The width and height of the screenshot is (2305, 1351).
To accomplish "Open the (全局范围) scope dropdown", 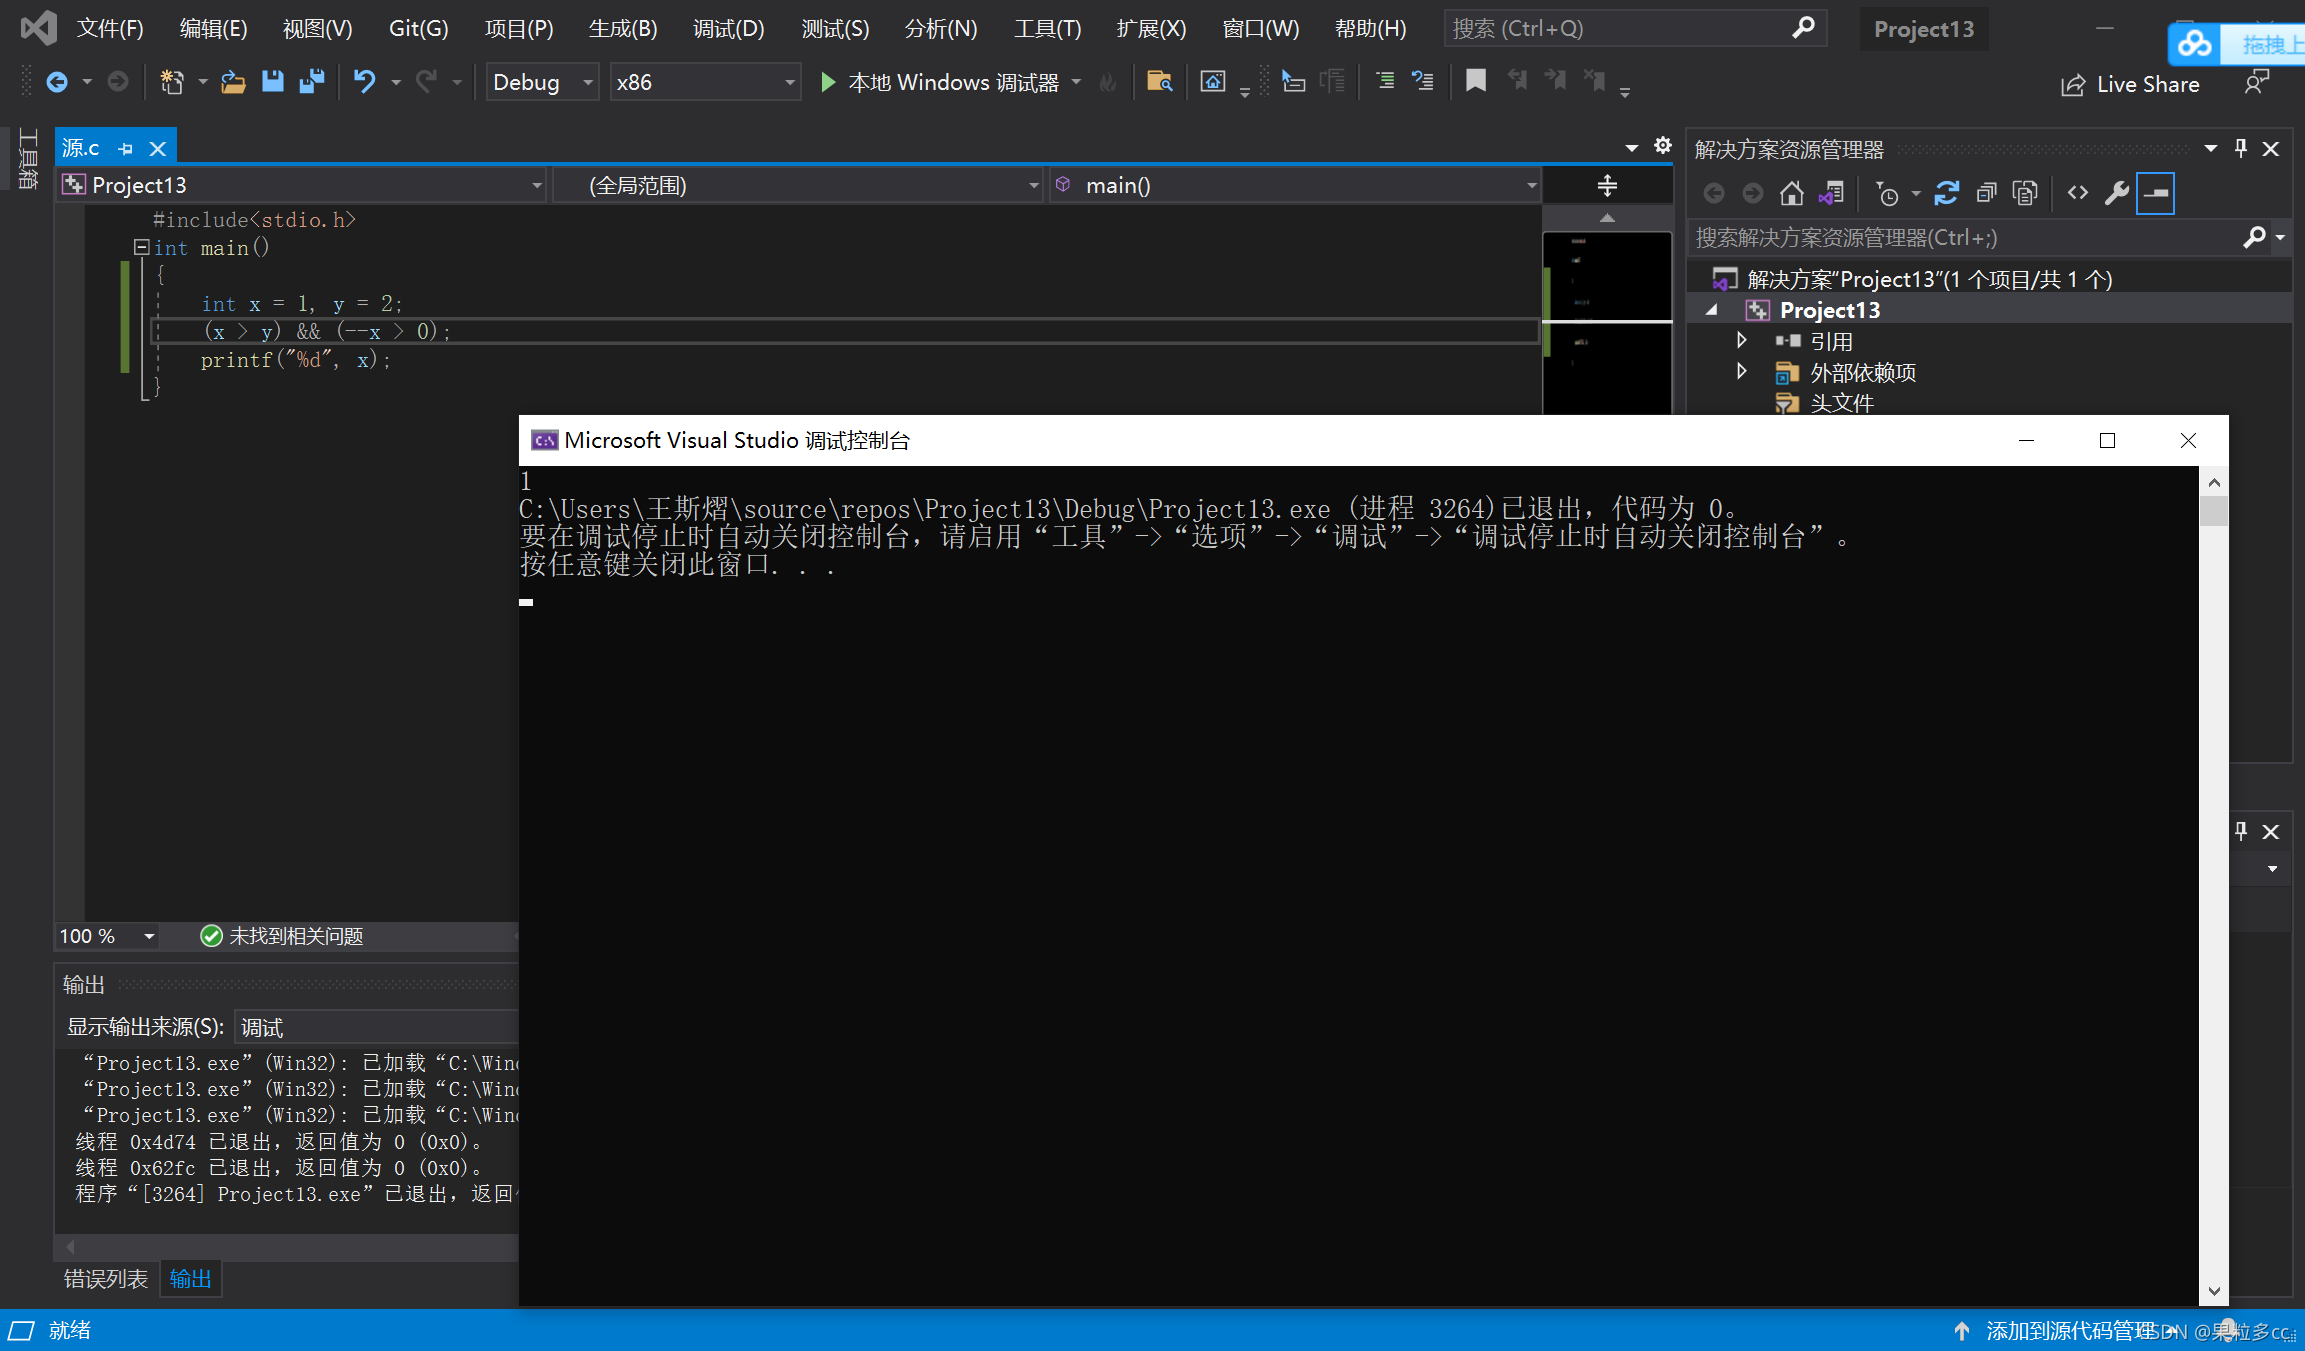I will [x=798, y=185].
